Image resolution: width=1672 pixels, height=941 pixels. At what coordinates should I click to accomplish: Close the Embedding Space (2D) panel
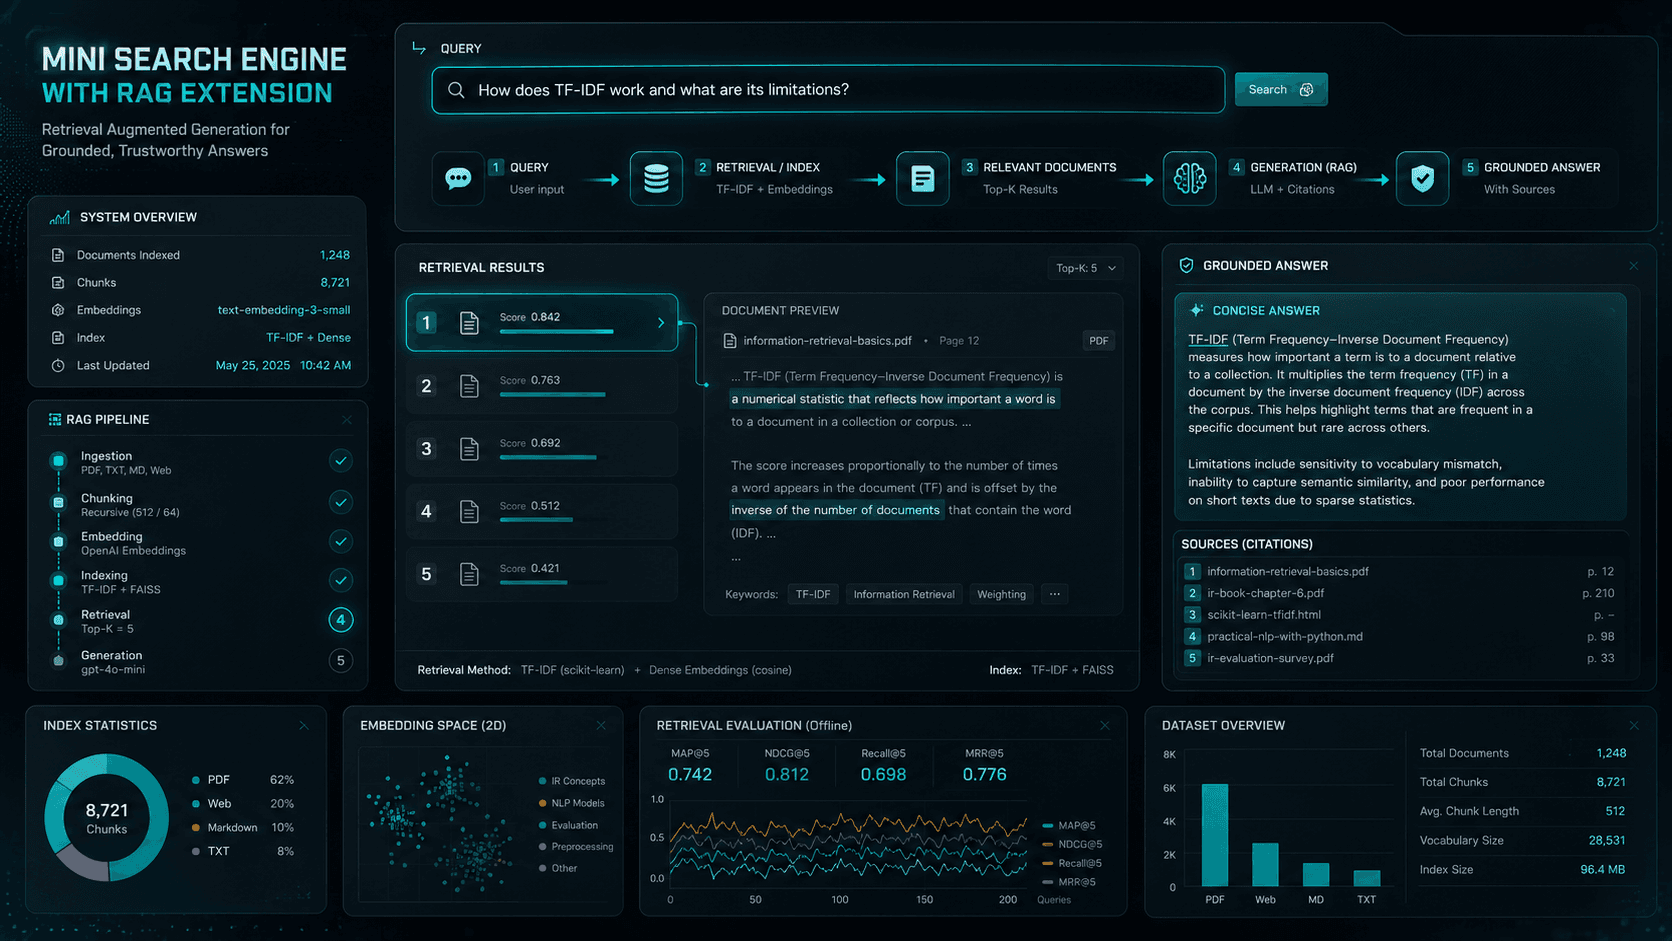(601, 726)
